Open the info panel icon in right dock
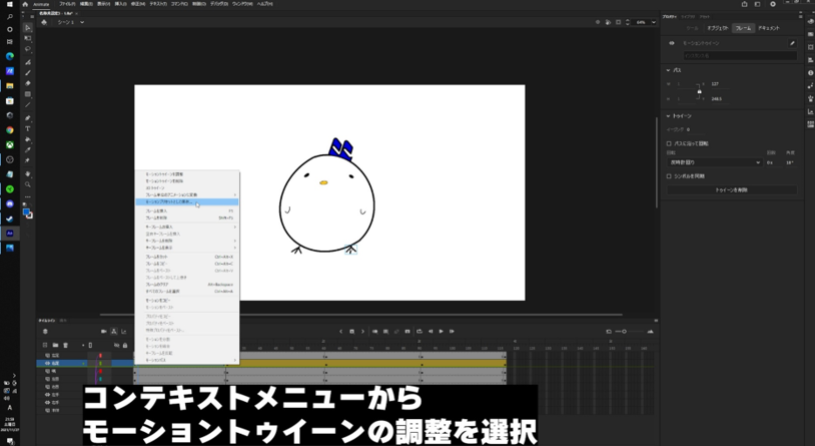Viewport: 815px width, 446px height. pyautogui.click(x=810, y=73)
